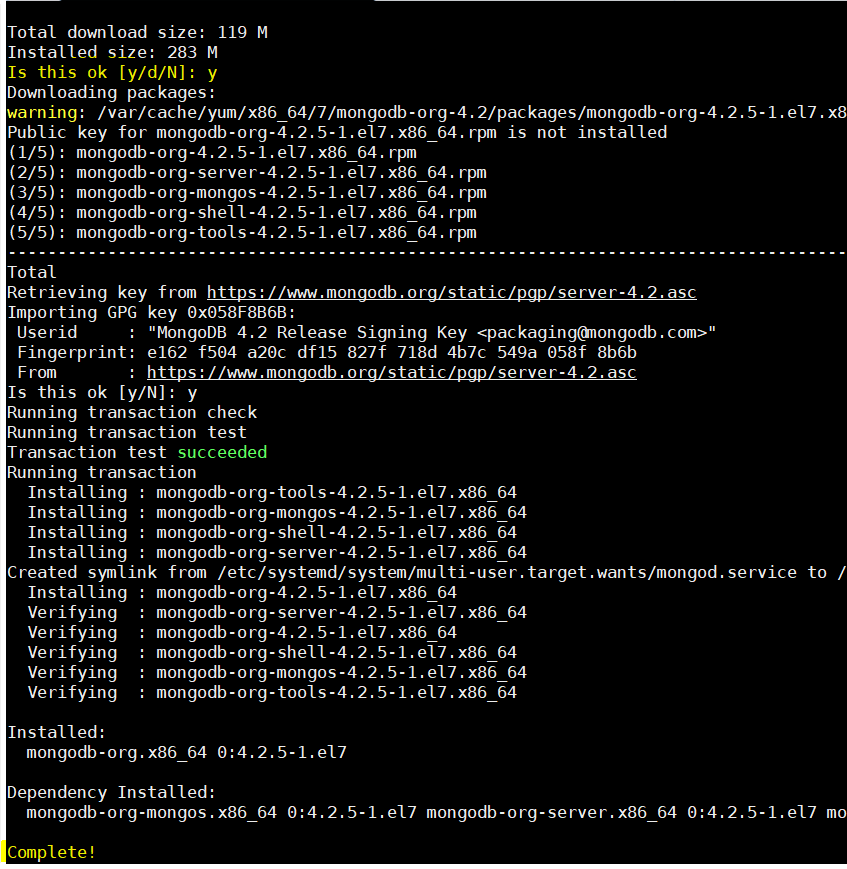The width and height of the screenshot is (847, 869).
Task: Click 'Installing : mongodb-org-shell-4.2.5-1.el7.x86_64'
Action: click(x=272, y=532)
